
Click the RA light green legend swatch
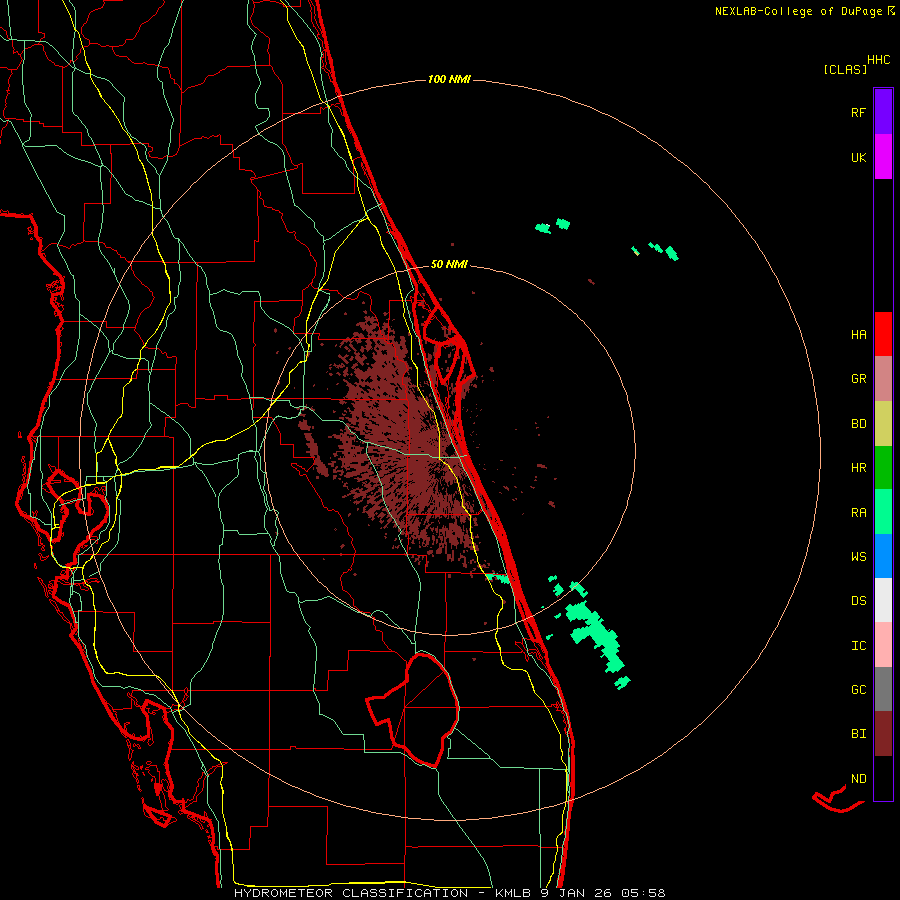(x=883, y=512)
